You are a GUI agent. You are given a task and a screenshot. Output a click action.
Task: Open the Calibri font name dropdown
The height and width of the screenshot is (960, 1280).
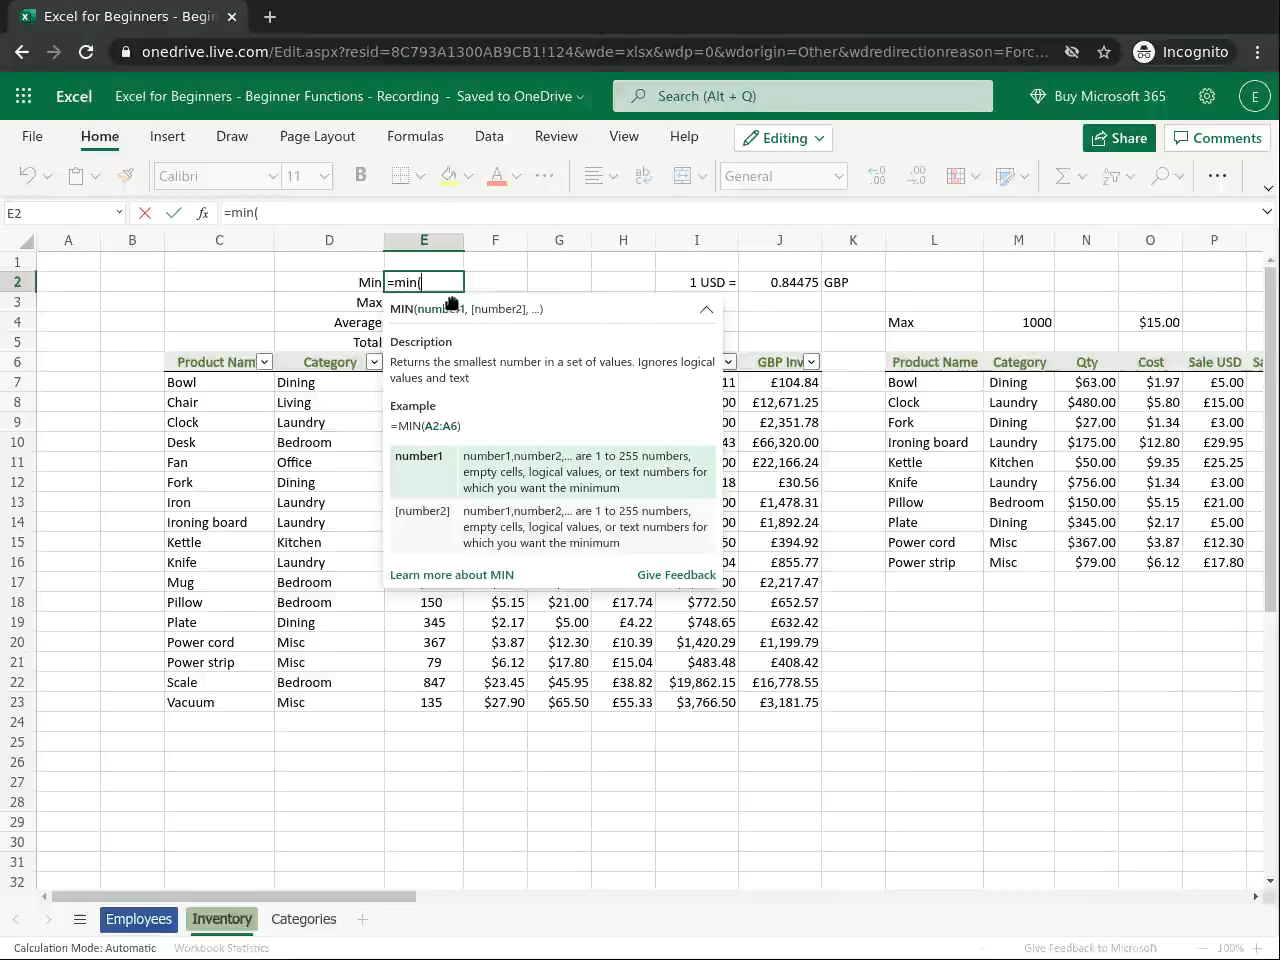[272, 176]
